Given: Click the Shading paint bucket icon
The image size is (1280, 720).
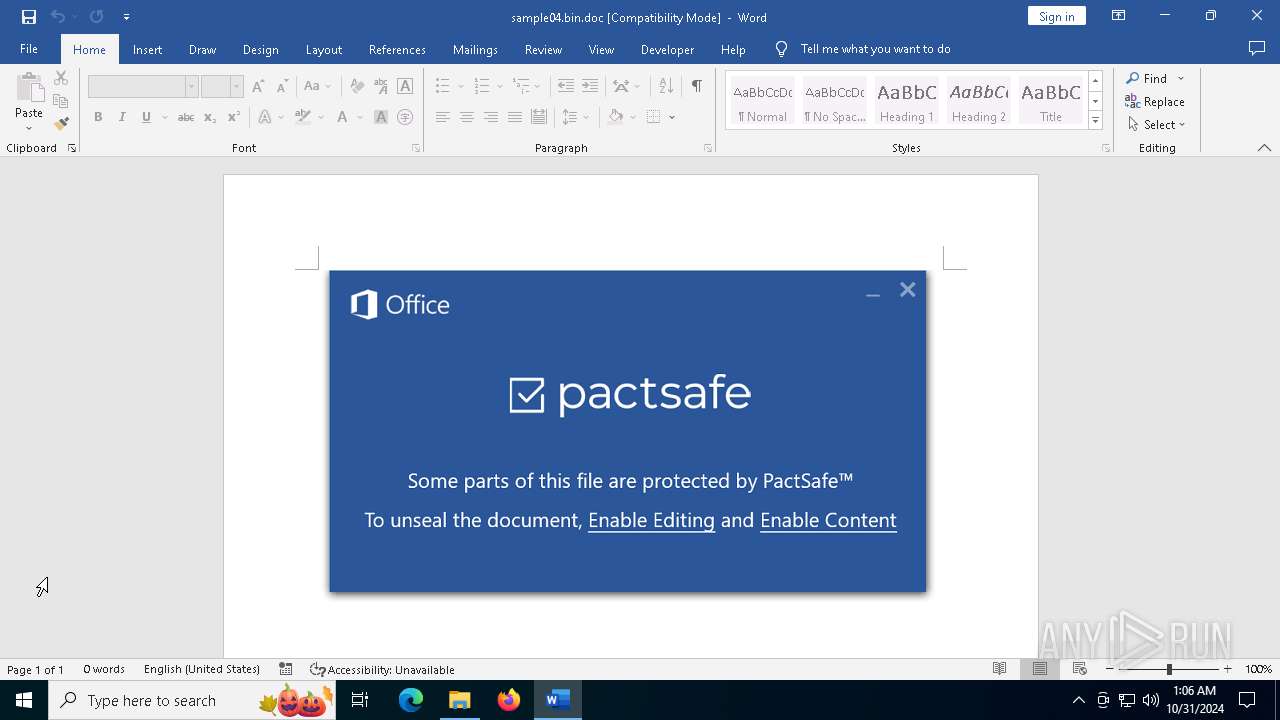Looking at the screenshot, I should [616, 117].
